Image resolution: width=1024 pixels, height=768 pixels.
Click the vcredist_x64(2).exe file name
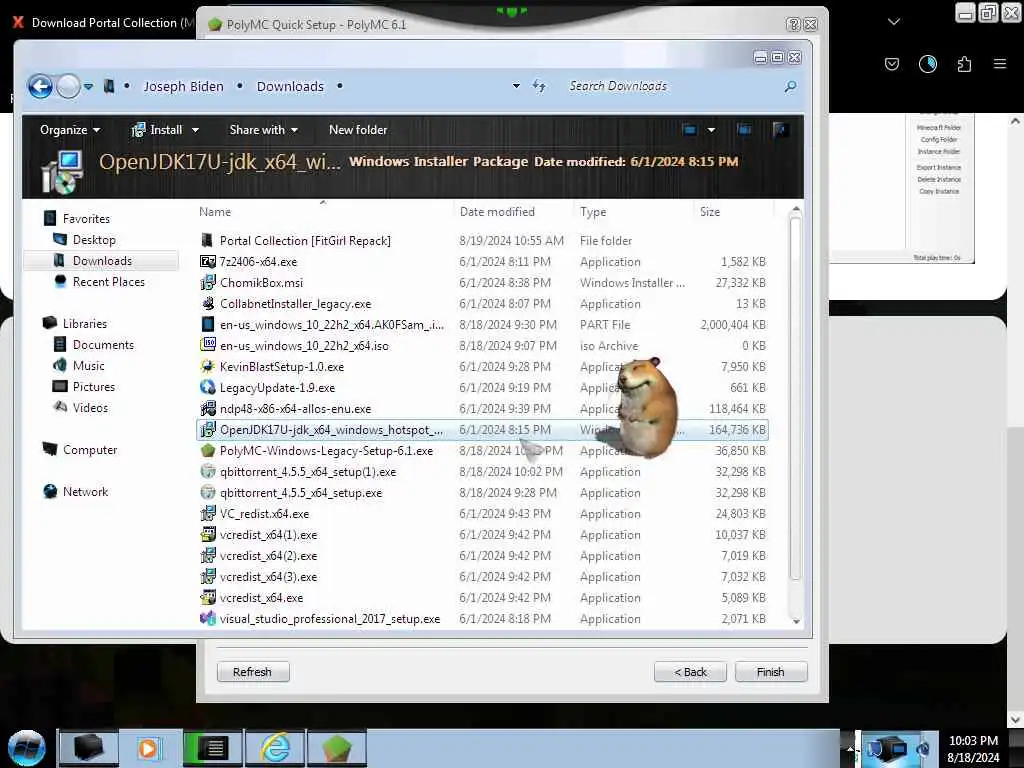point(268,556)
